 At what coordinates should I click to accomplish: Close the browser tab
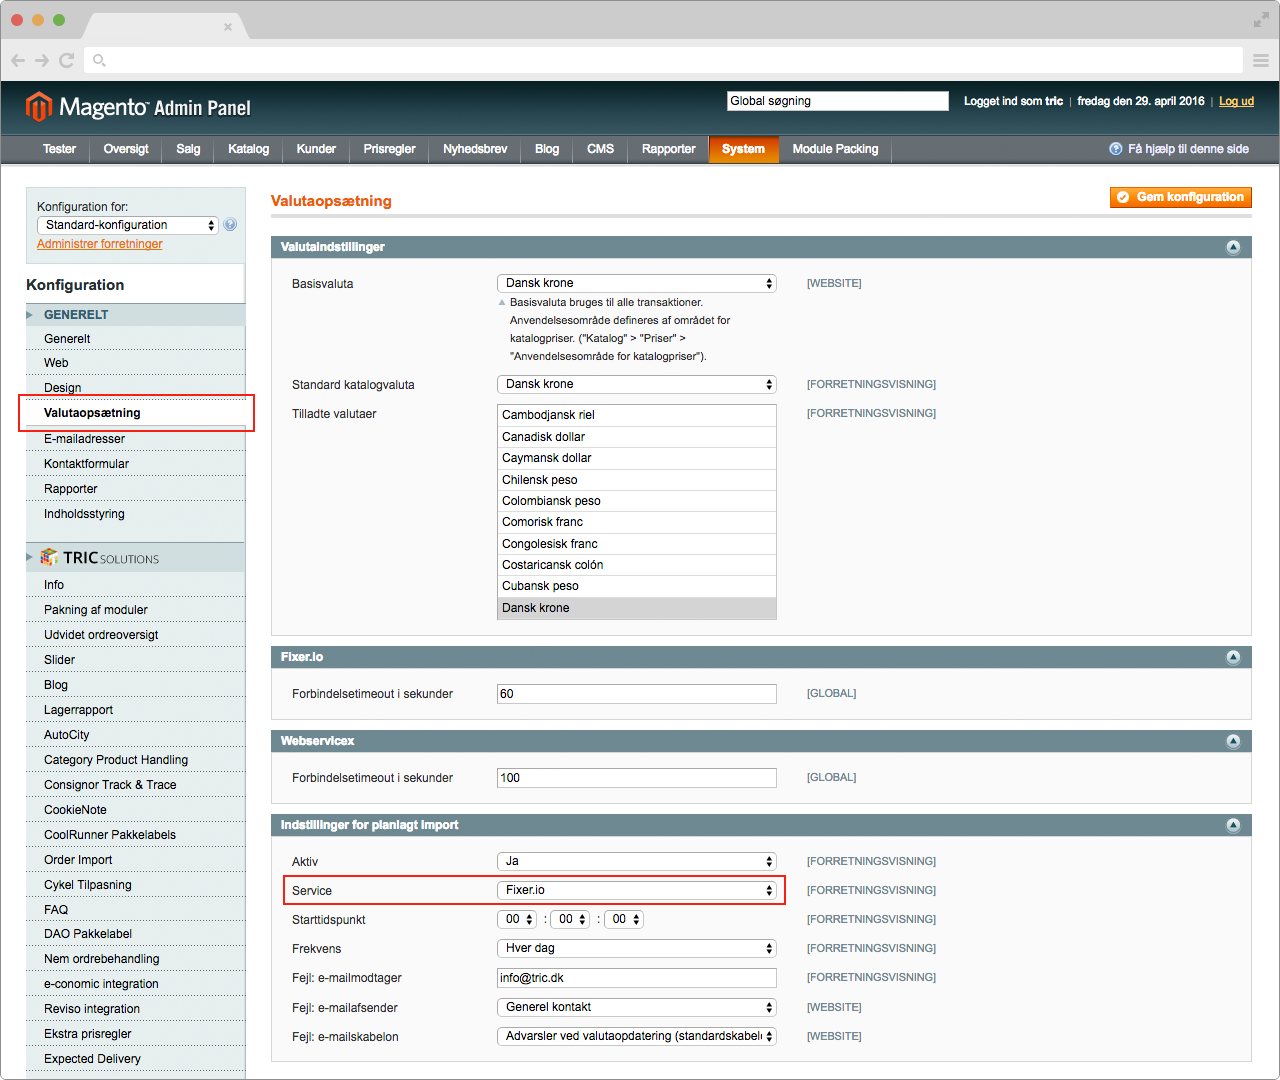pyautogui.click(x=228, y=27)
